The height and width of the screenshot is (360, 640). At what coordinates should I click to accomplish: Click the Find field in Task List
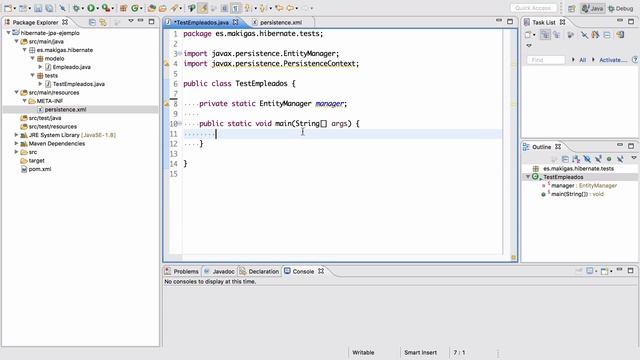tap(546, 60)
